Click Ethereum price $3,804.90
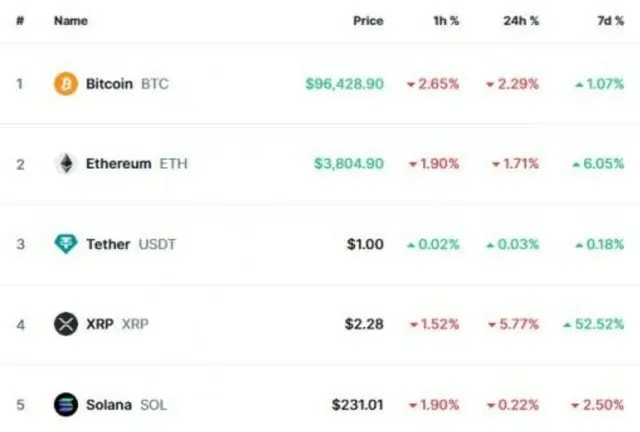The image size is (640, 432). click(x=349, y=164)
